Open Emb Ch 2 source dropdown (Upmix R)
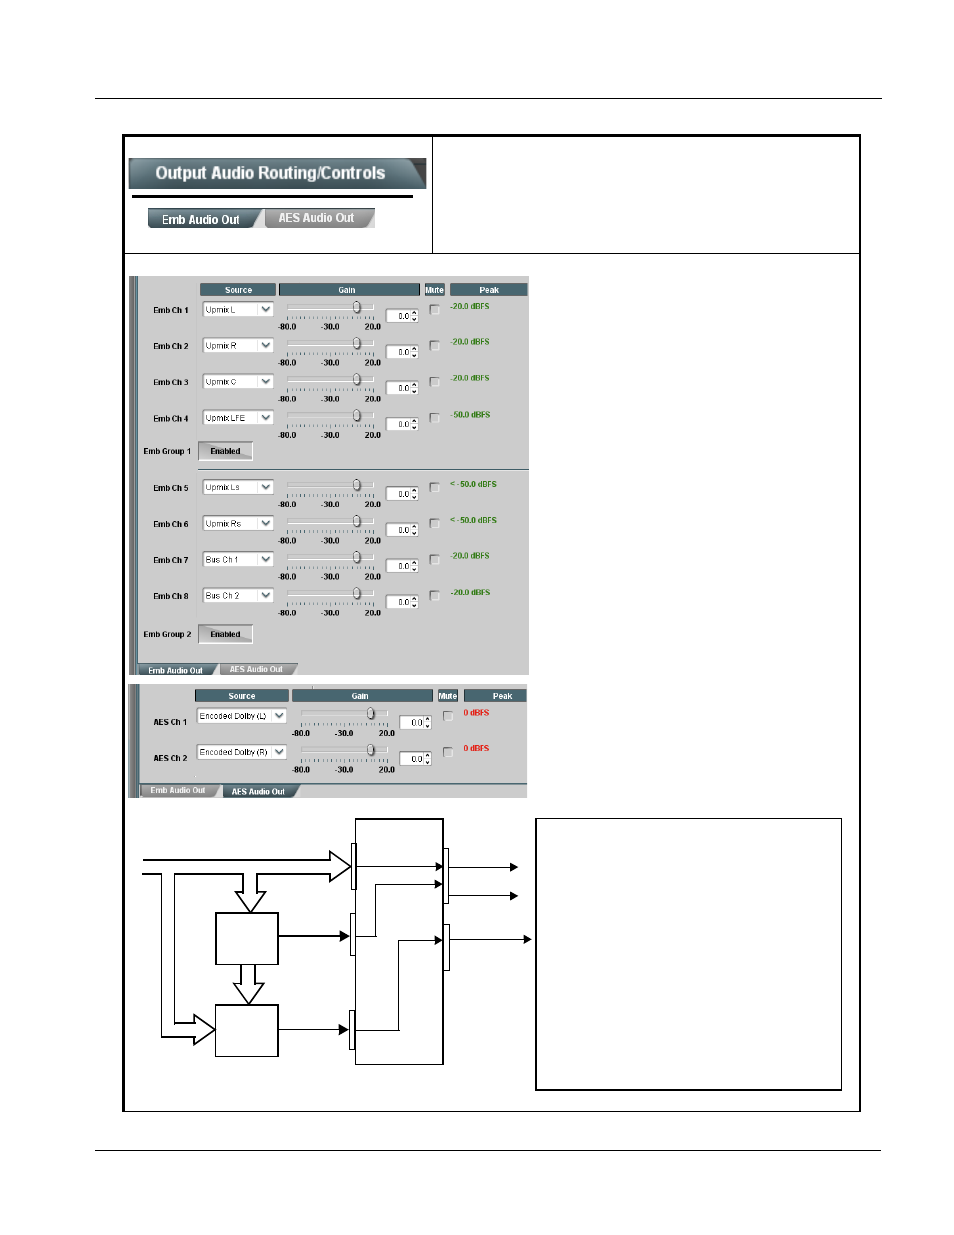 238,346
